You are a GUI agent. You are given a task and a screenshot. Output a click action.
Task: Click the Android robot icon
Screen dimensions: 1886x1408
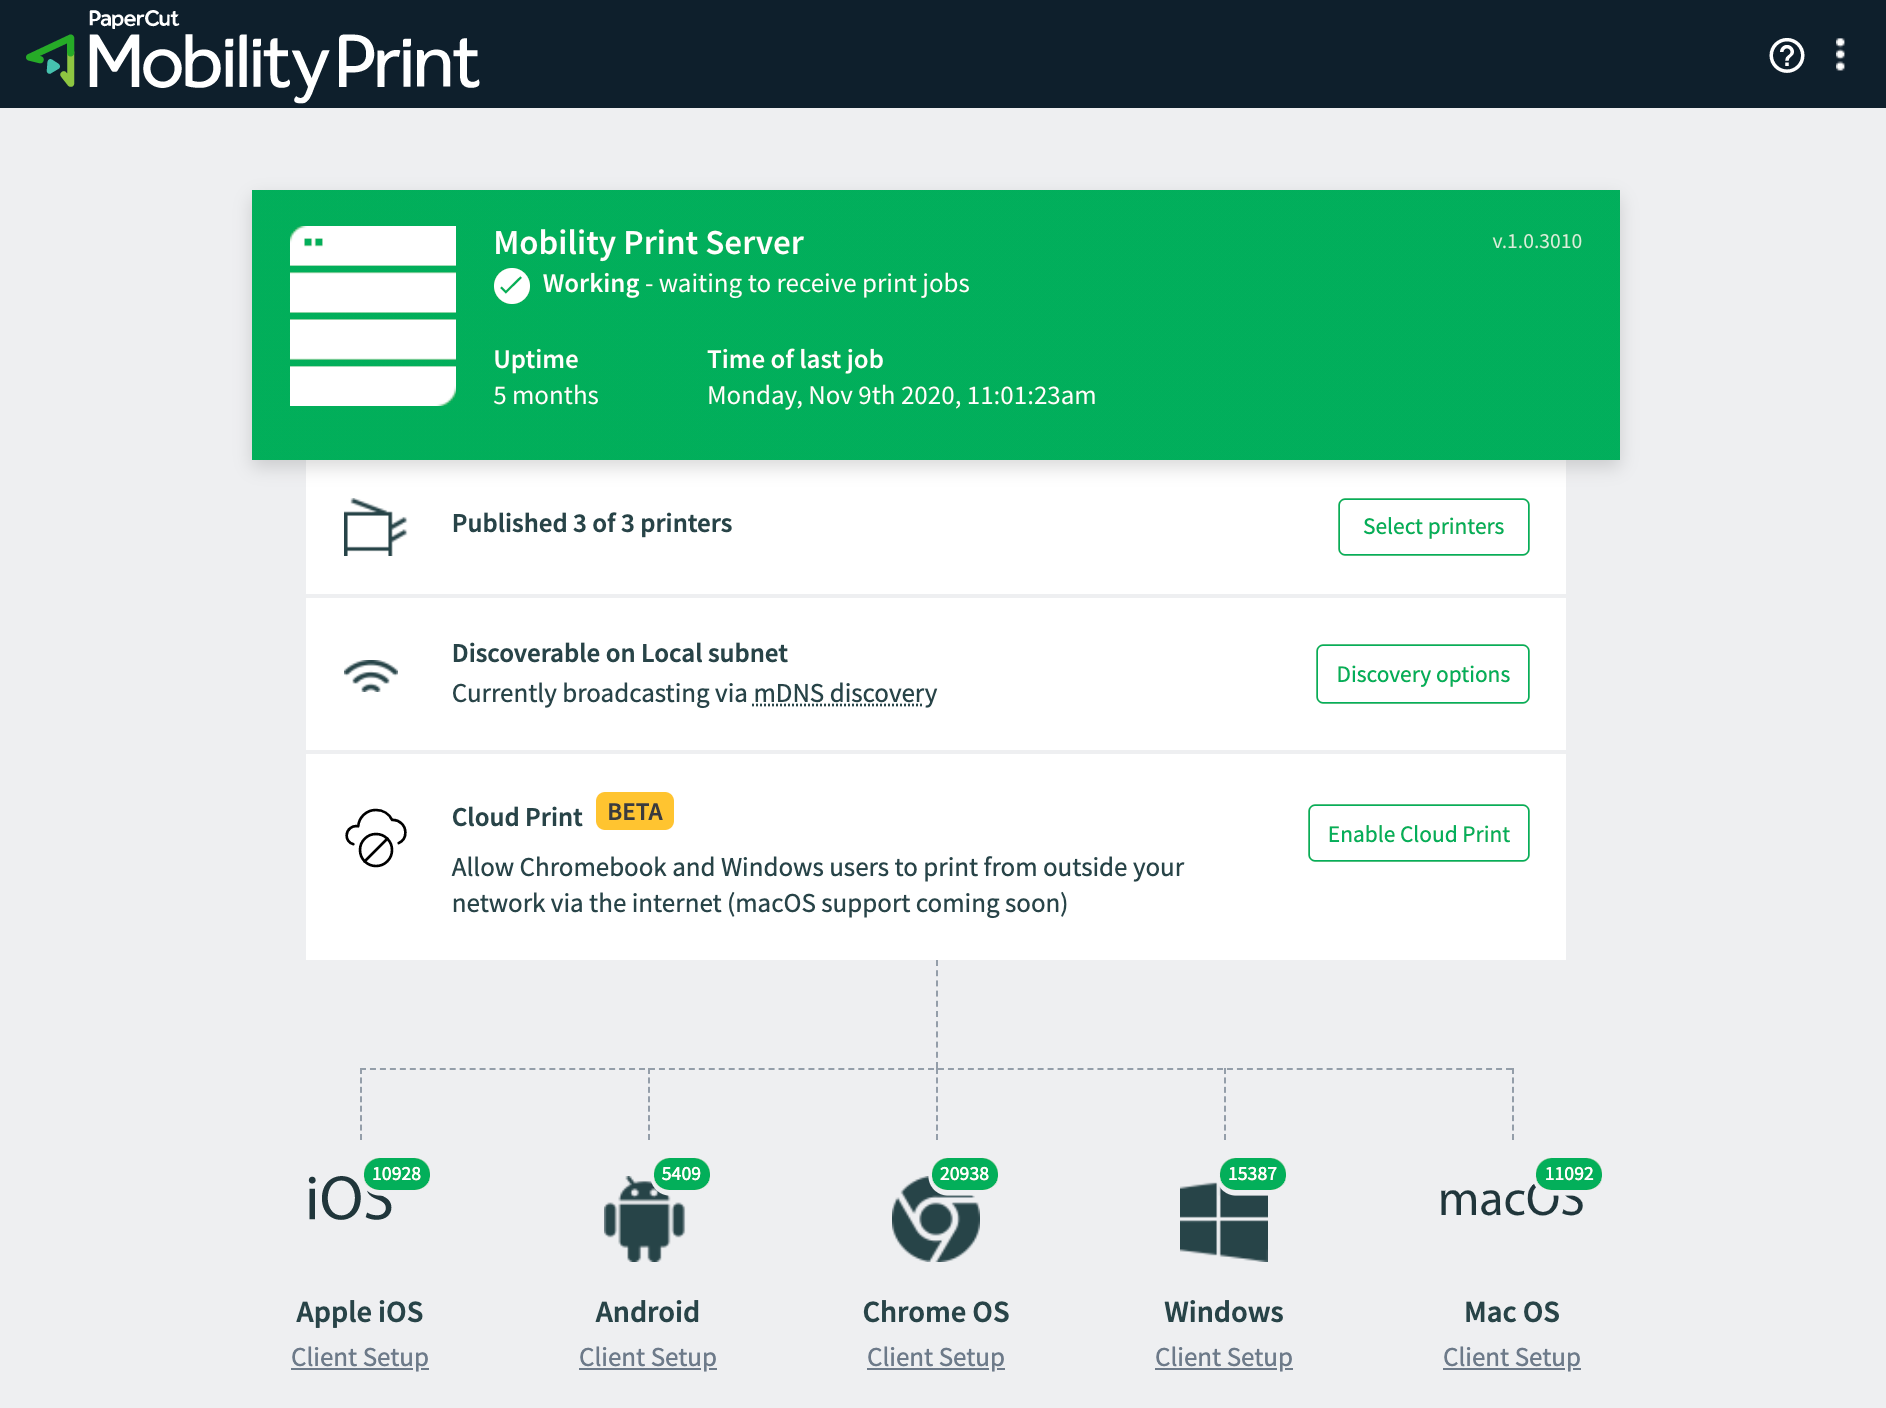click(644, 1219)
